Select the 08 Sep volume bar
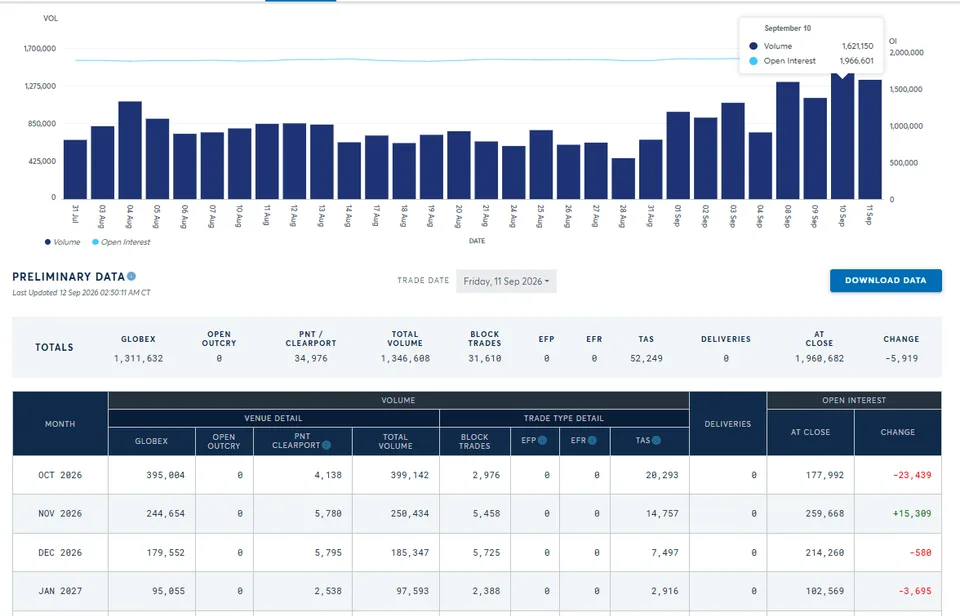The width and height of the screenshot is (960, 616). tap(788, 141)
